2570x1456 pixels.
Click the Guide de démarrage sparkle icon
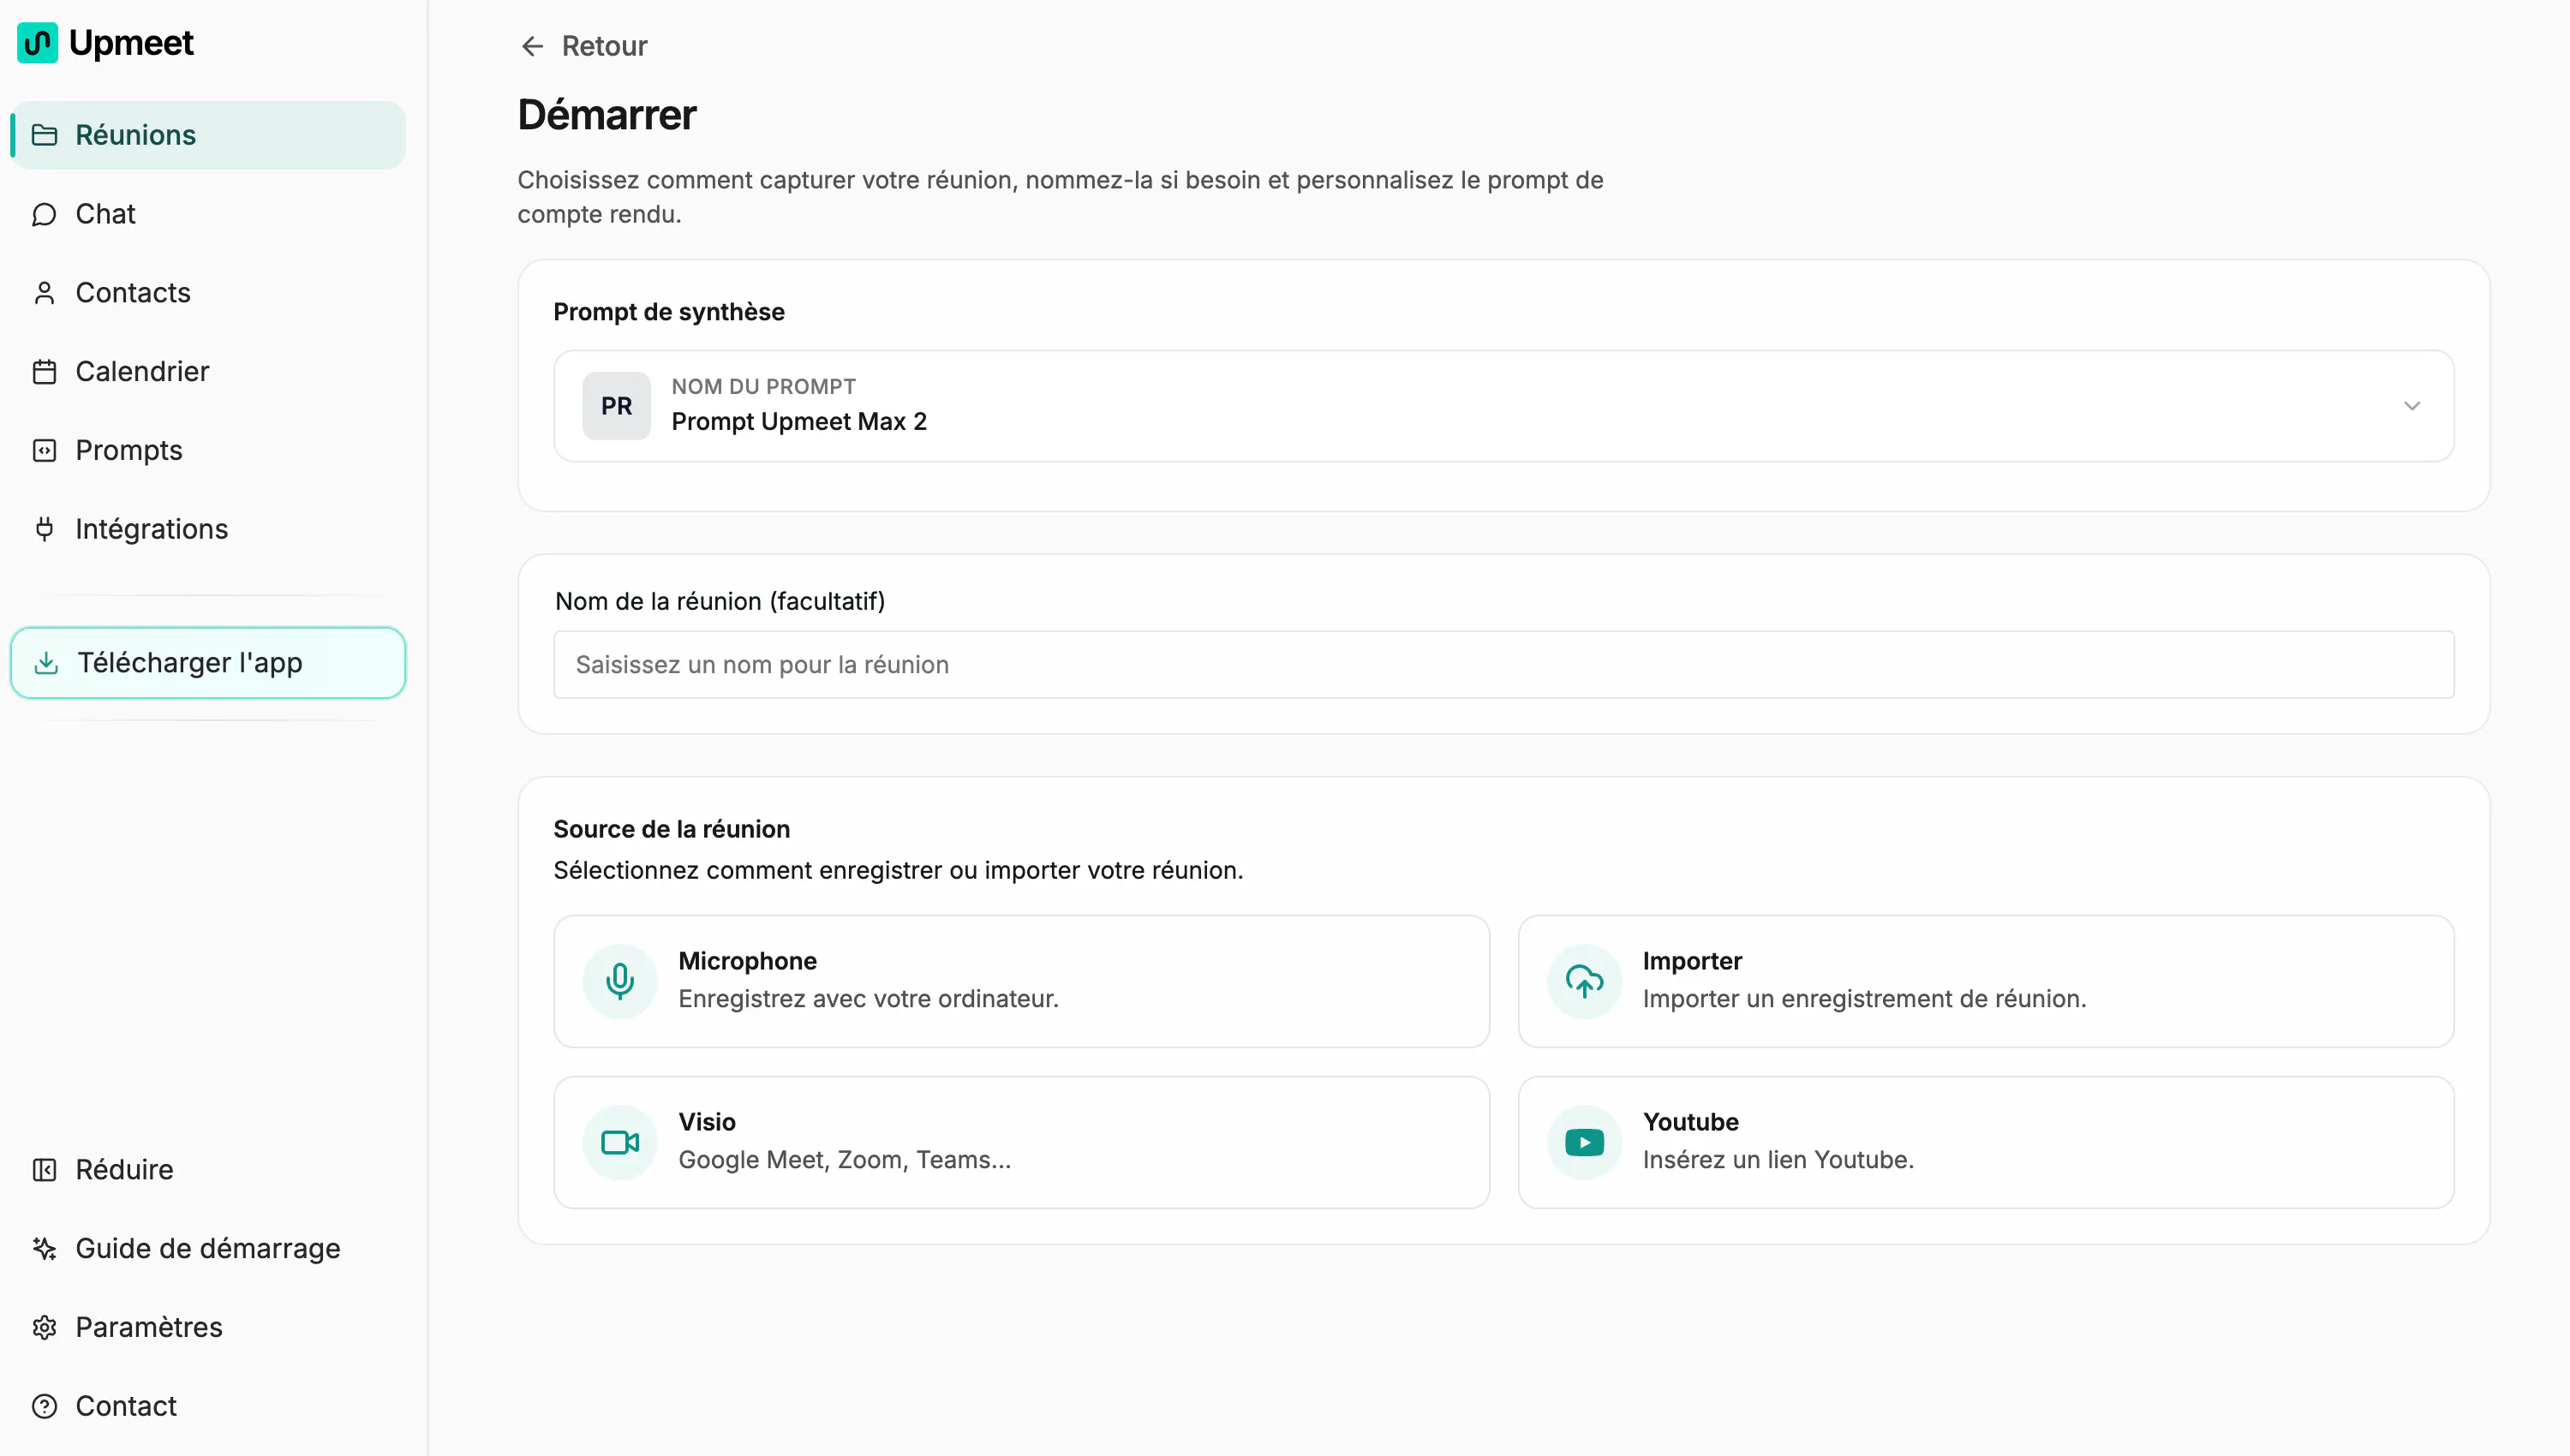coord(44,1248)
